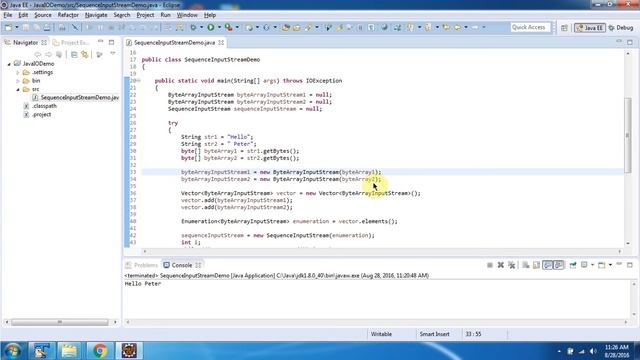
Task: Click the editor vertical scrollbar
Action: click(x=628, y=135)
